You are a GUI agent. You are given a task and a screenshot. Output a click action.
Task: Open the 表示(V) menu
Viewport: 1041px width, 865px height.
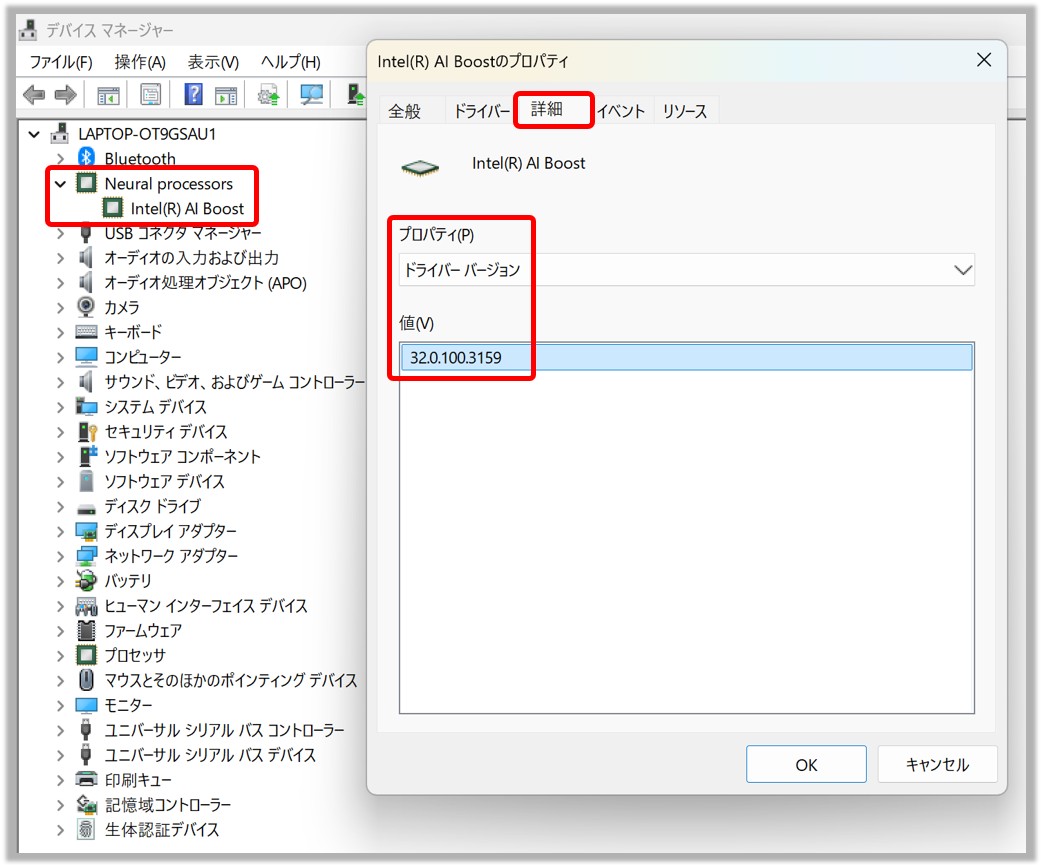pos(213,62)
